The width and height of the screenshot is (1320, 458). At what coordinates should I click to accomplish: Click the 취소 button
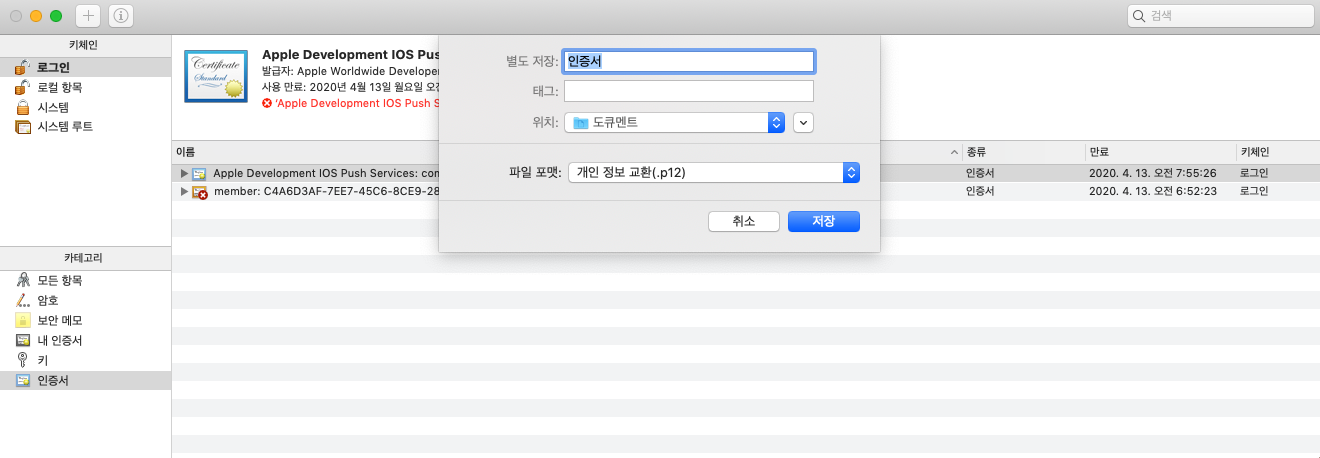[743, 221]
